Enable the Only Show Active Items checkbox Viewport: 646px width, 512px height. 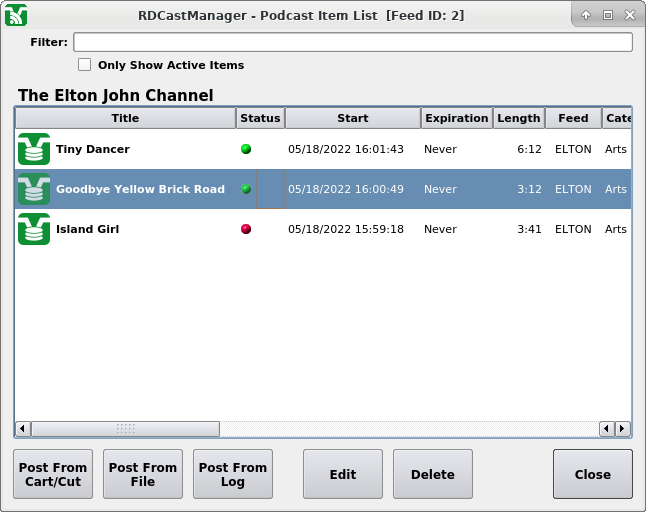85,65
